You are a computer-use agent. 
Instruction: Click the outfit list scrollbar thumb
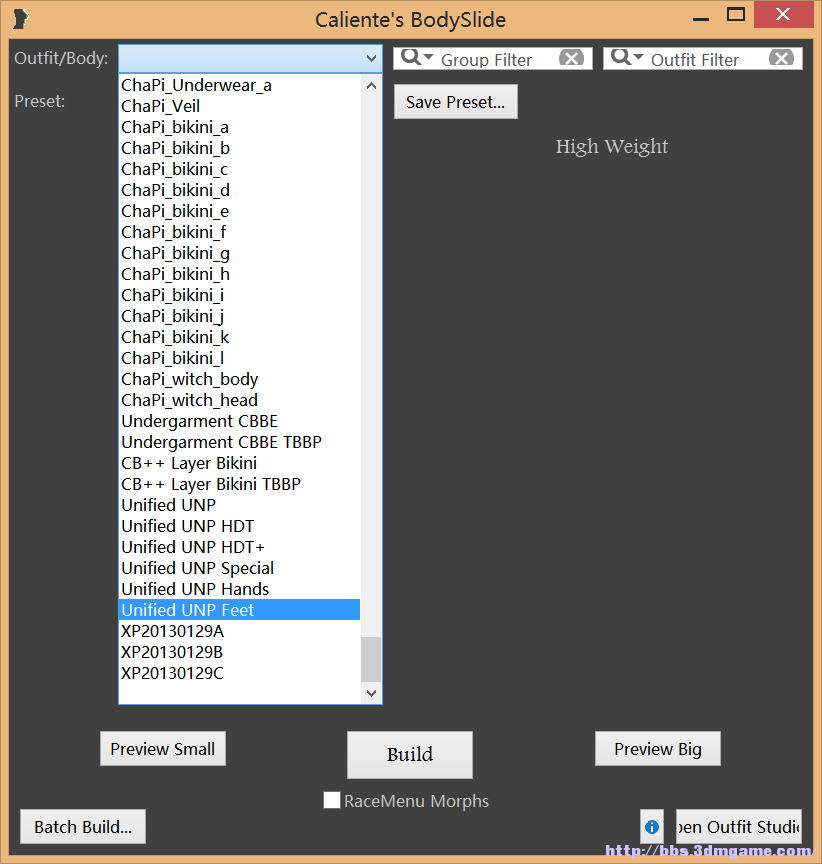pyautogui.click(x=371, y=659)
